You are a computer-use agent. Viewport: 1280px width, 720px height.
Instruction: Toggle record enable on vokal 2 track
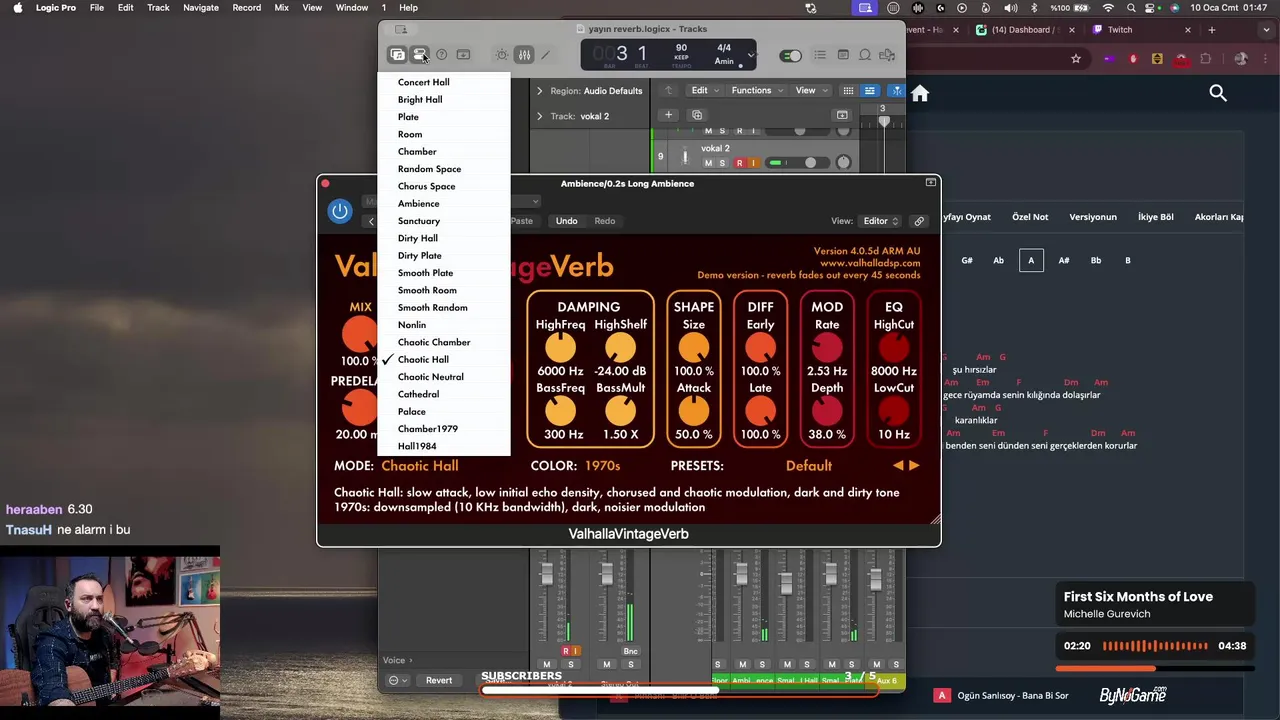click(740, 163)
